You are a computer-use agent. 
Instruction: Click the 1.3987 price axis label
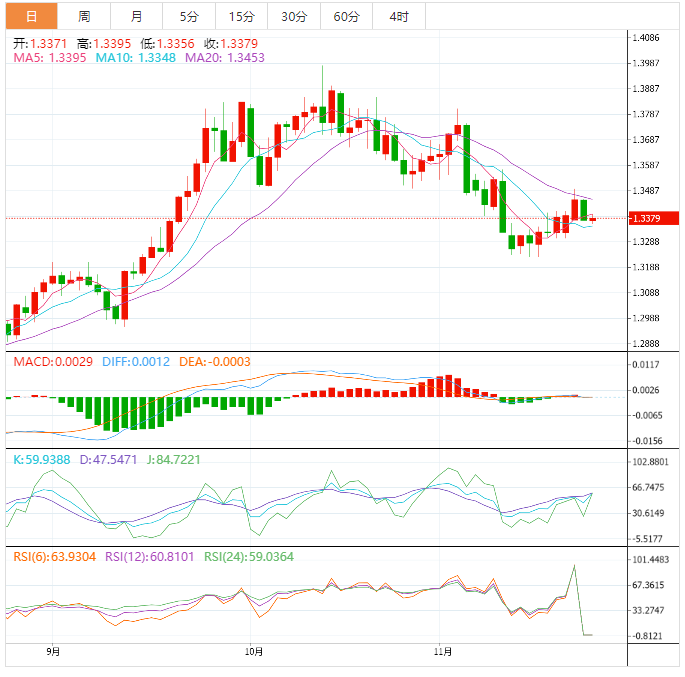(x=646, y=63)
